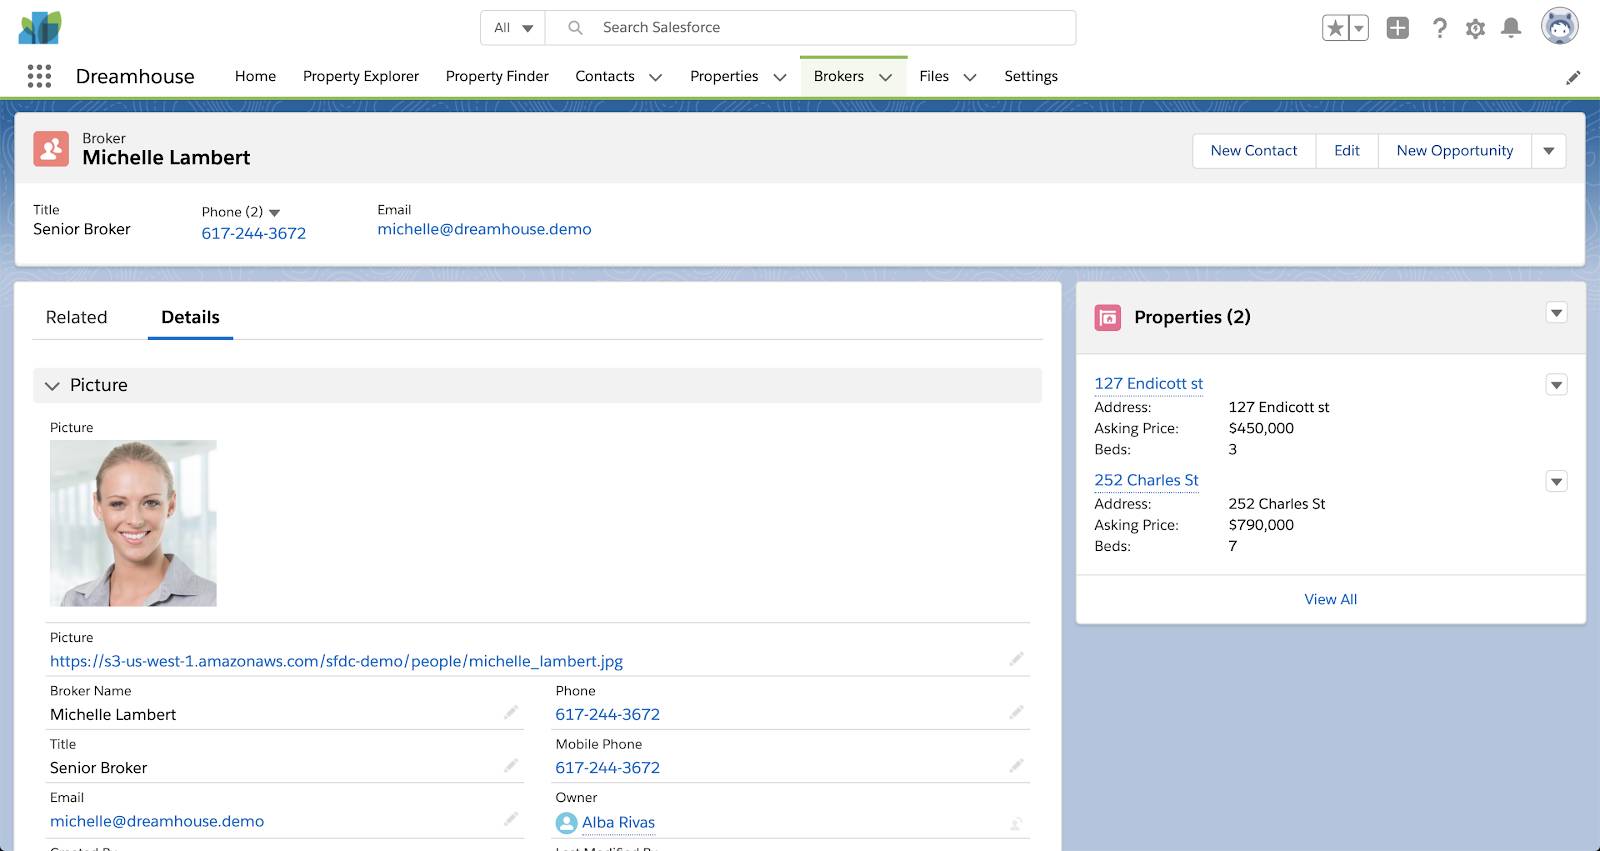Click the search magnifier icon
The image size is (1600, 851).
tap(575, 28)
